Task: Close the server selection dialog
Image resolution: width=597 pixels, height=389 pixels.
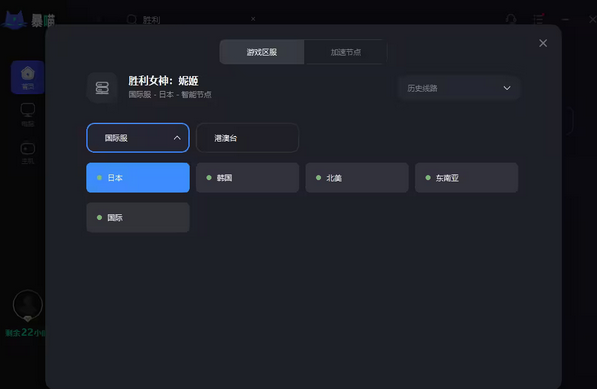Action: [543, 43]
